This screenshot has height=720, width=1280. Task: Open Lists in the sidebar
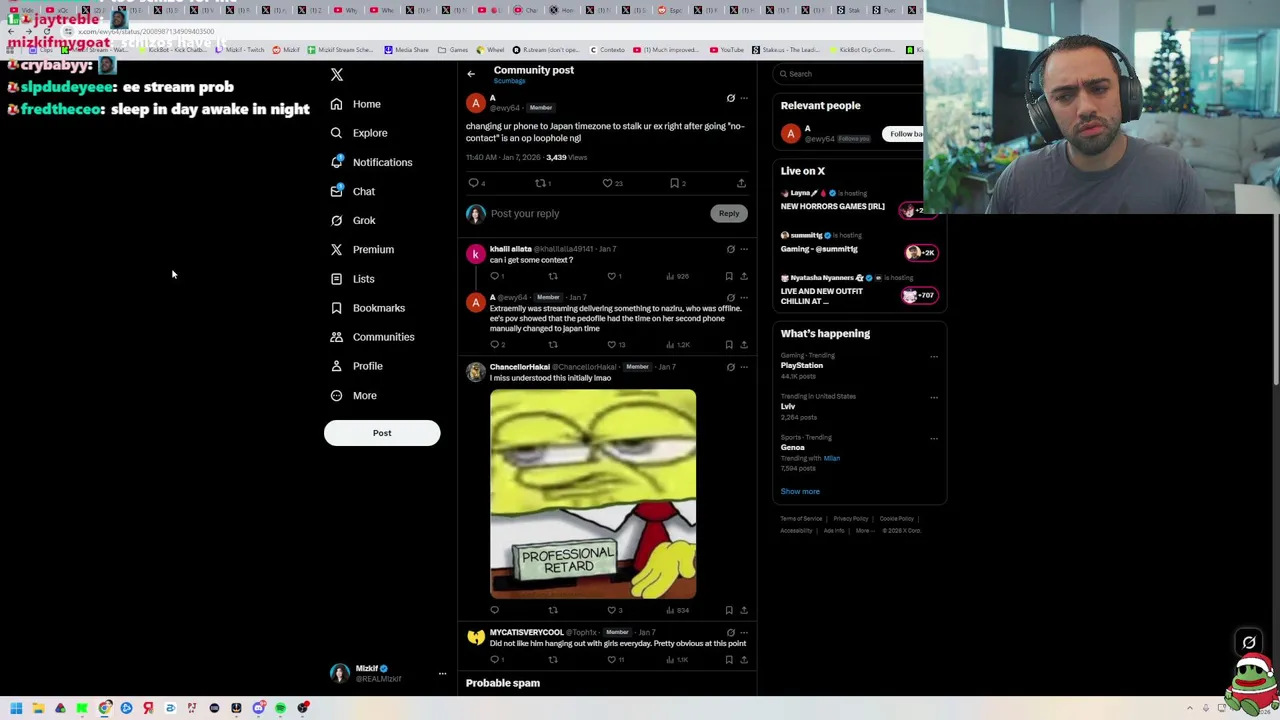pos(352,279)
